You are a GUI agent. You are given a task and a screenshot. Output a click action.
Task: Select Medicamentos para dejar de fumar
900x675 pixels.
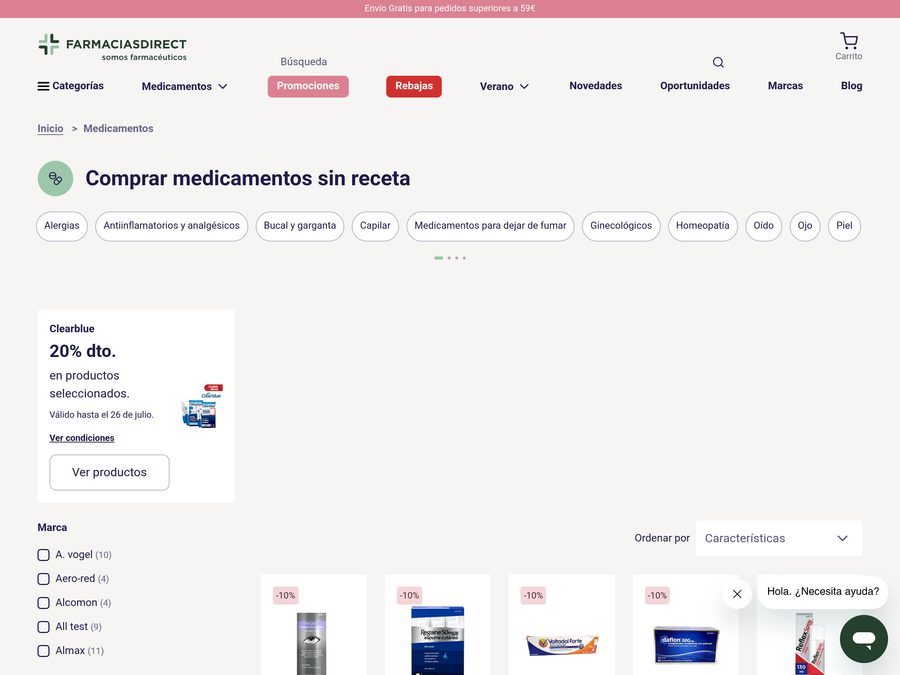tap(490, 226)
